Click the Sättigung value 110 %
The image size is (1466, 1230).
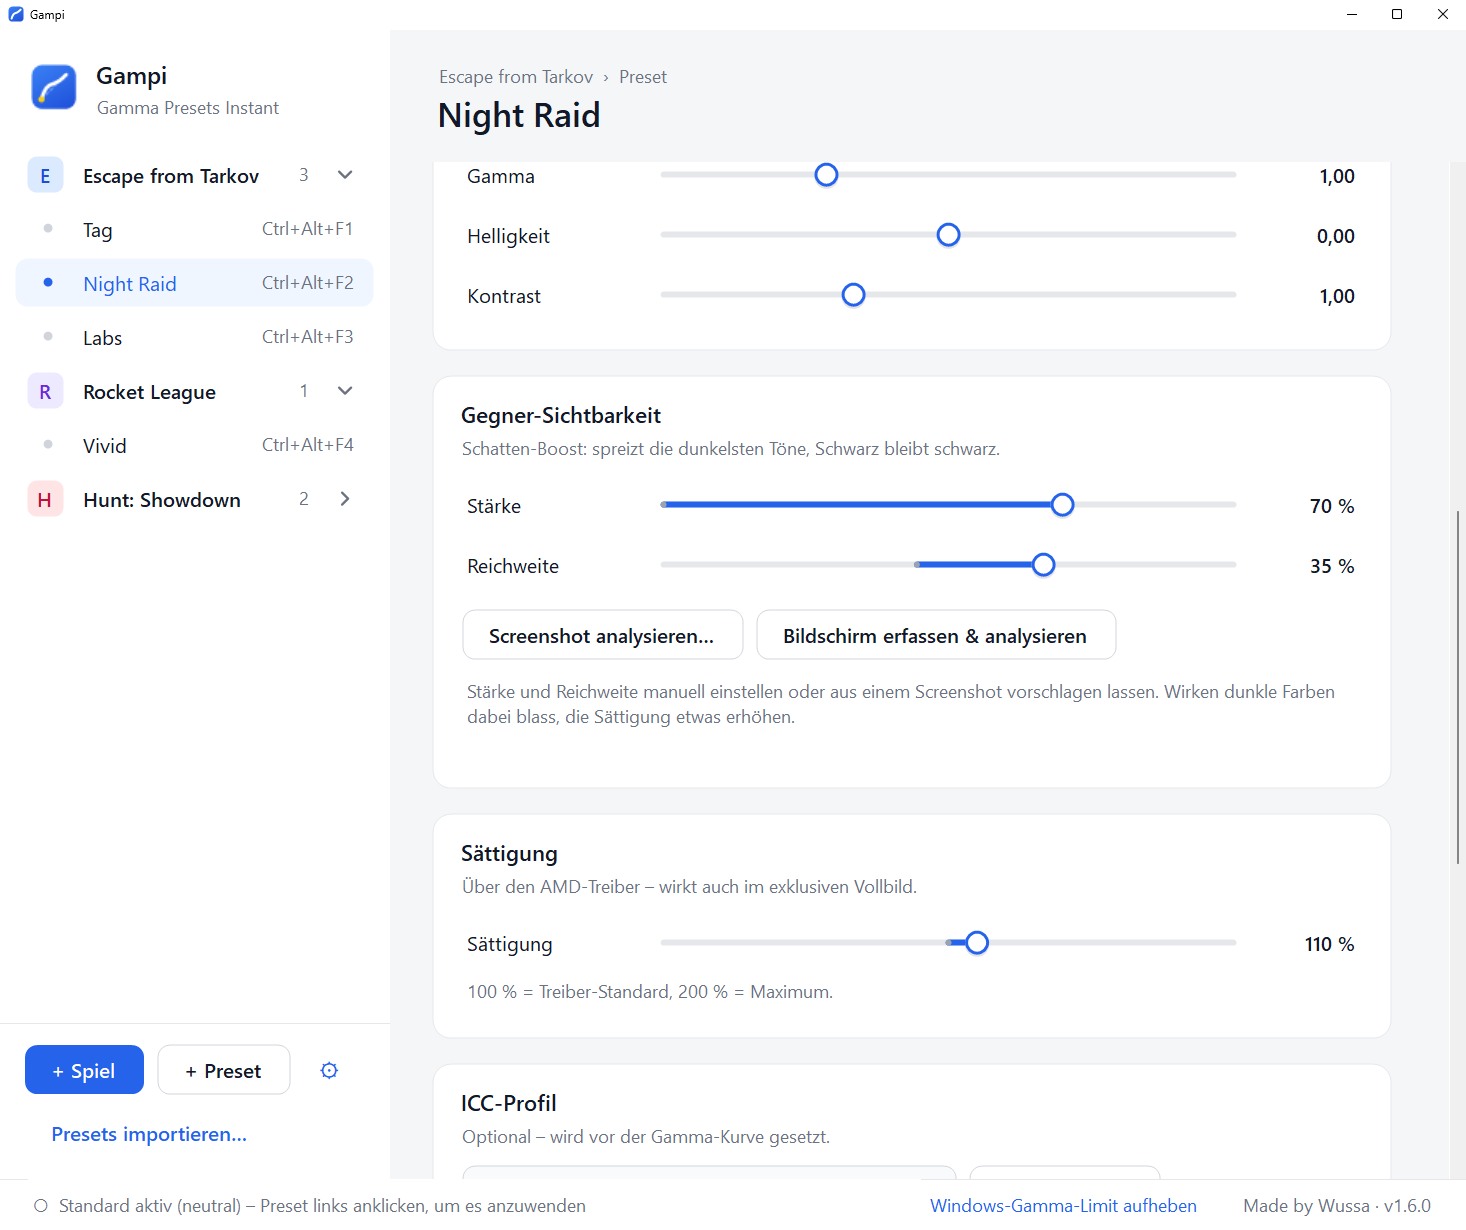click(x=1330, y=944)
